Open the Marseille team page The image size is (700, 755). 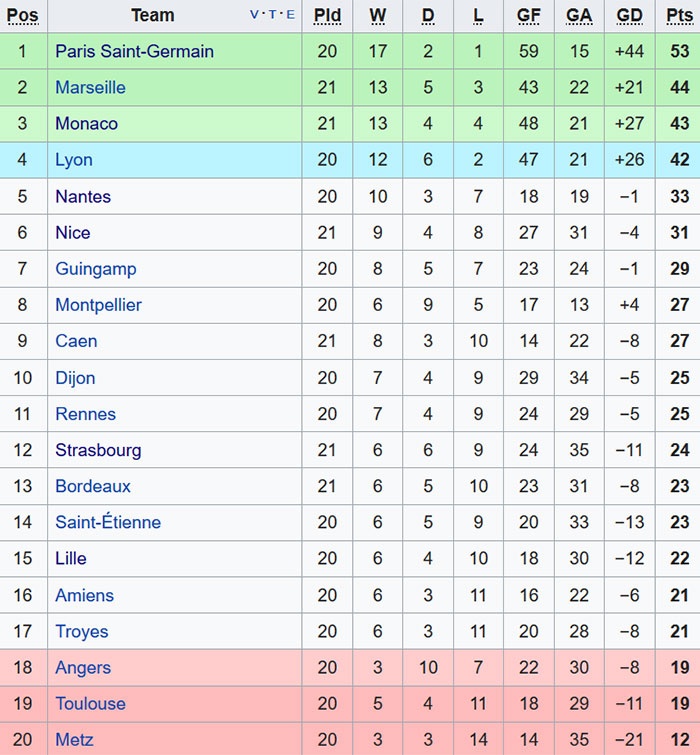click(x=90, y=88)
